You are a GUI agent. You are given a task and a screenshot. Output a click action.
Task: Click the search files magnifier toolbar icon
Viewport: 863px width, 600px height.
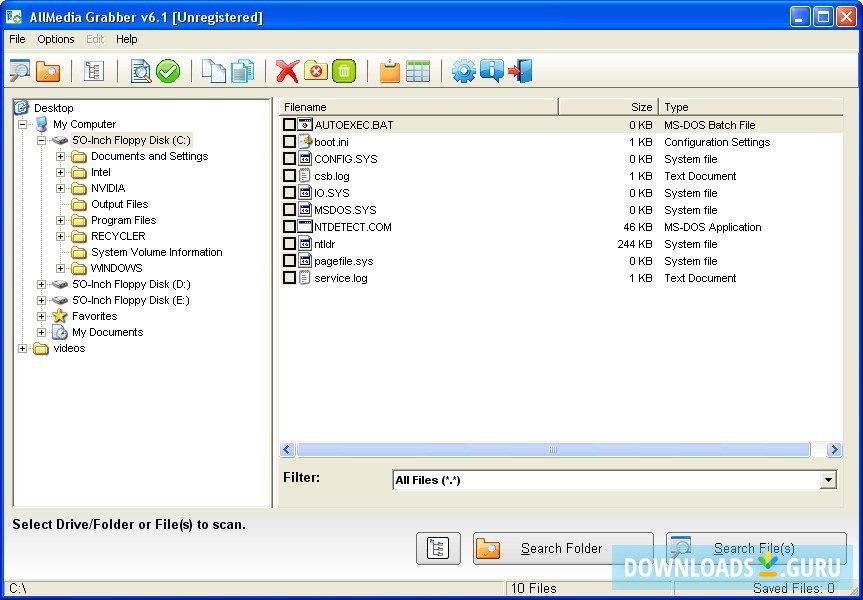point(20,72)
